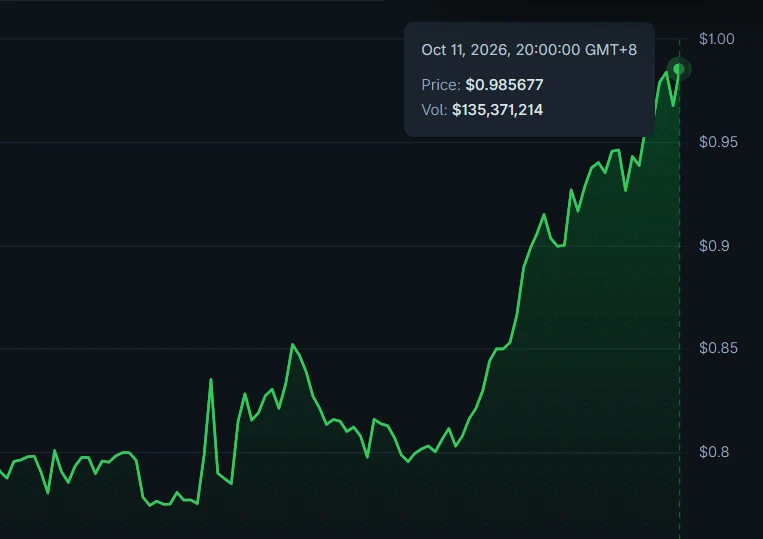Viewport: 763px width, 539px height.
Task: Click the tooltip price value $0.985677
Action: tap(504, 85)
